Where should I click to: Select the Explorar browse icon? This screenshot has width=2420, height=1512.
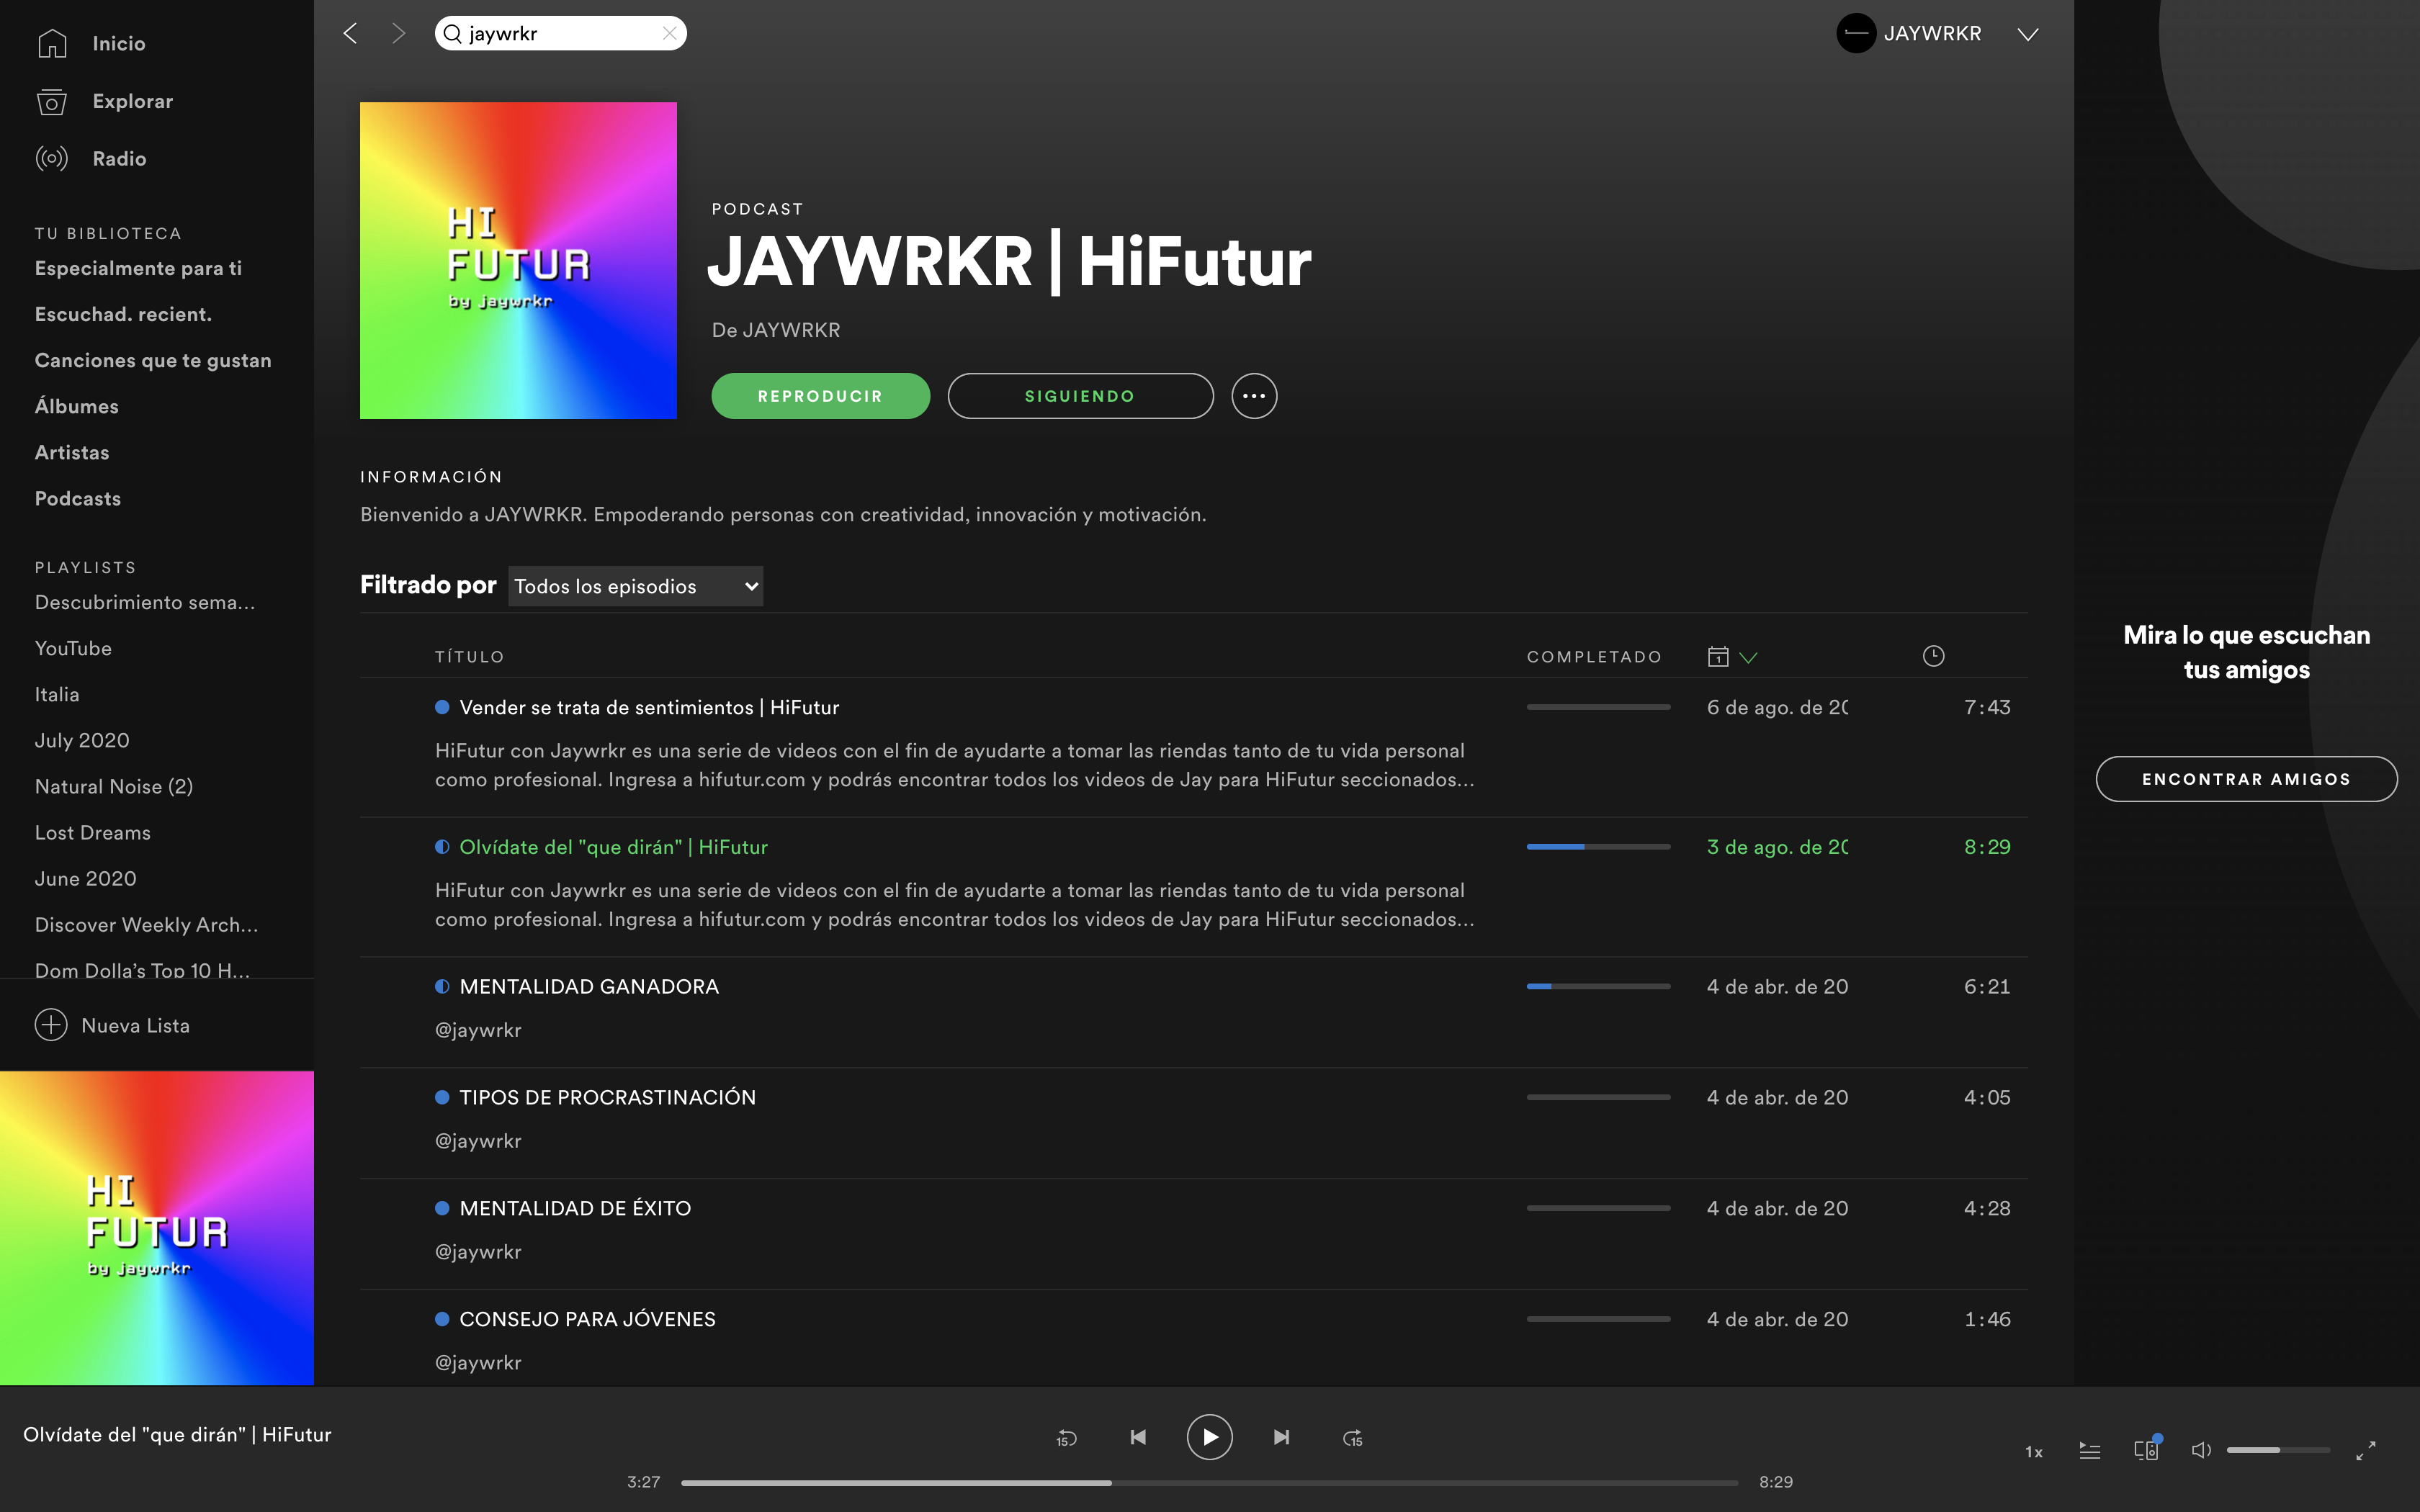[x=52, y=101]
